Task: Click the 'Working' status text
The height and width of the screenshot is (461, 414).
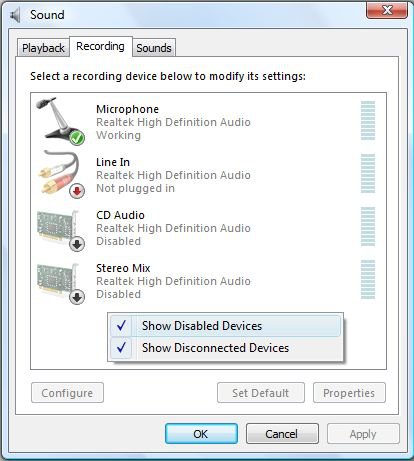Action: point(118,135)
